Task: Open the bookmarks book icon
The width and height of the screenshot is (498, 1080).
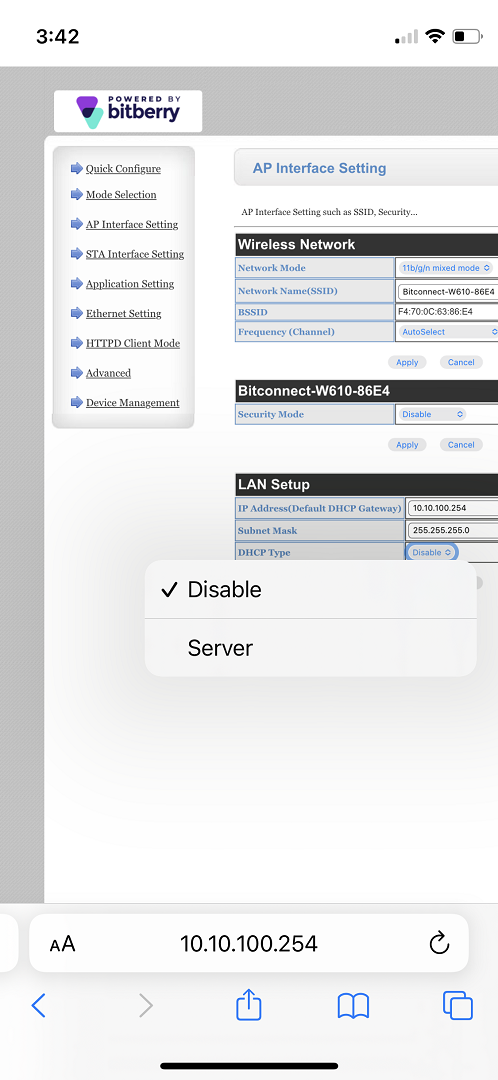Action: tap(353, 1006)
